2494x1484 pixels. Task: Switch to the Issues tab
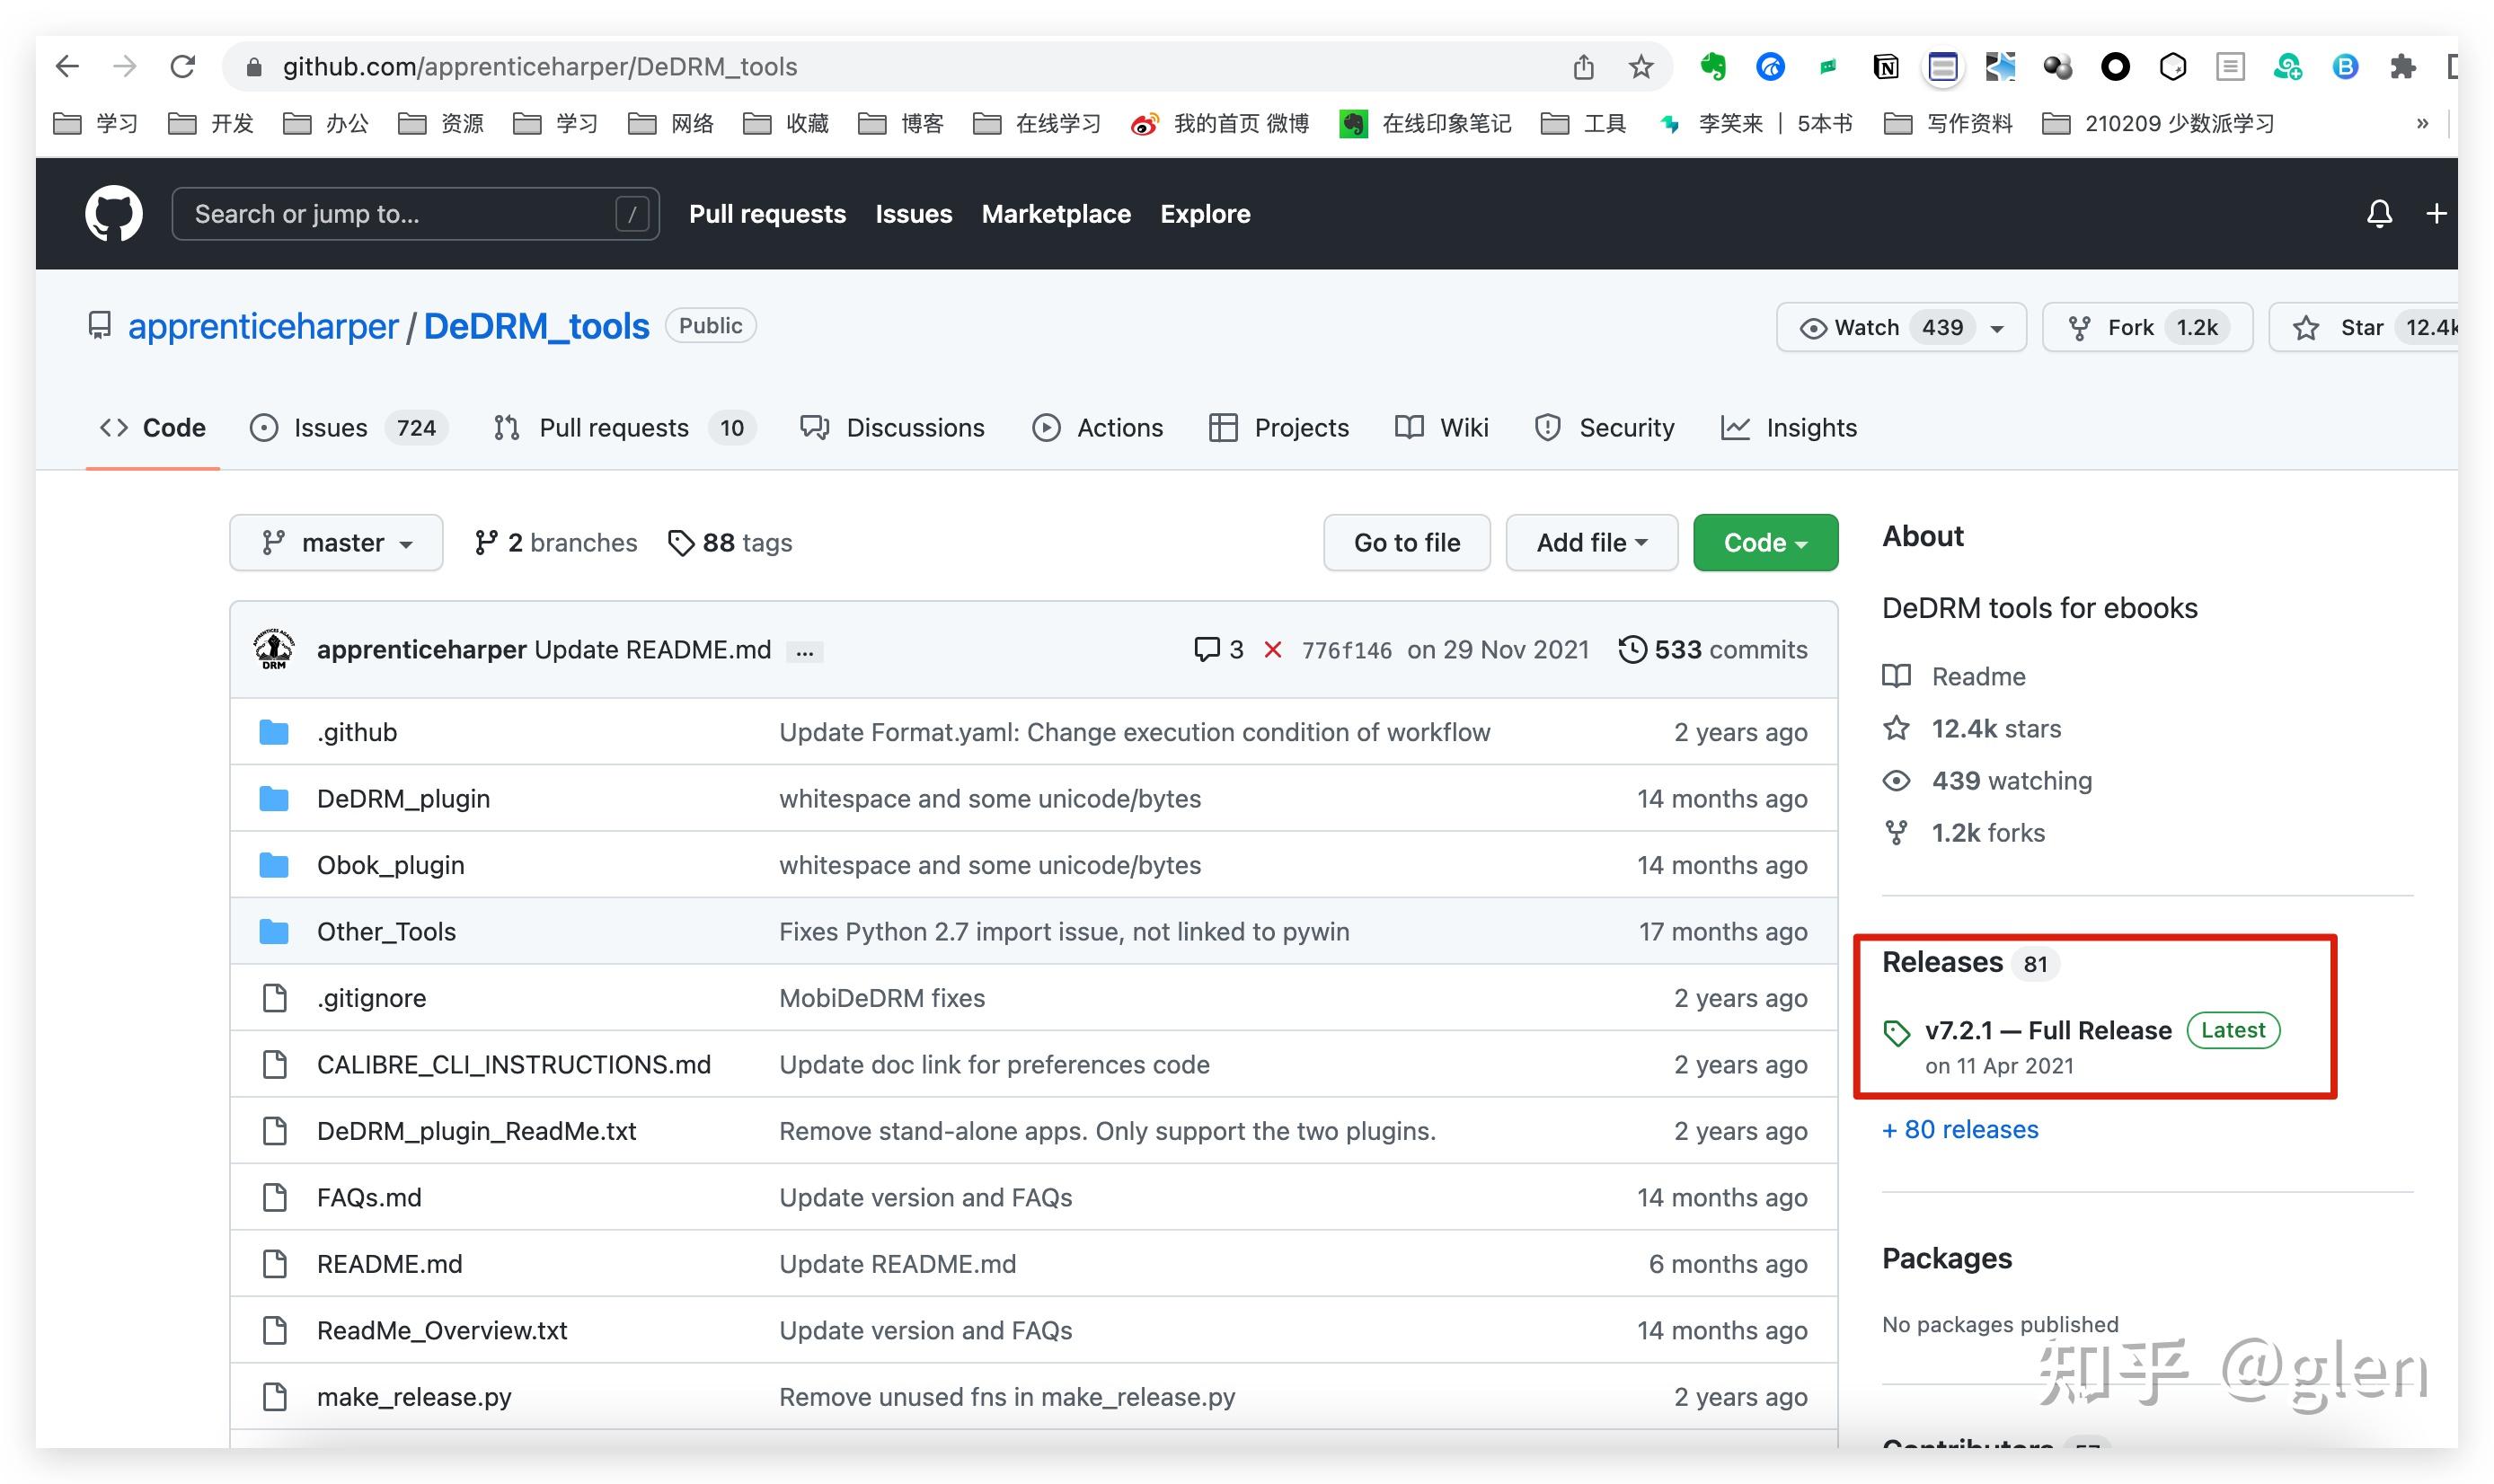click(x=330, y=428)
